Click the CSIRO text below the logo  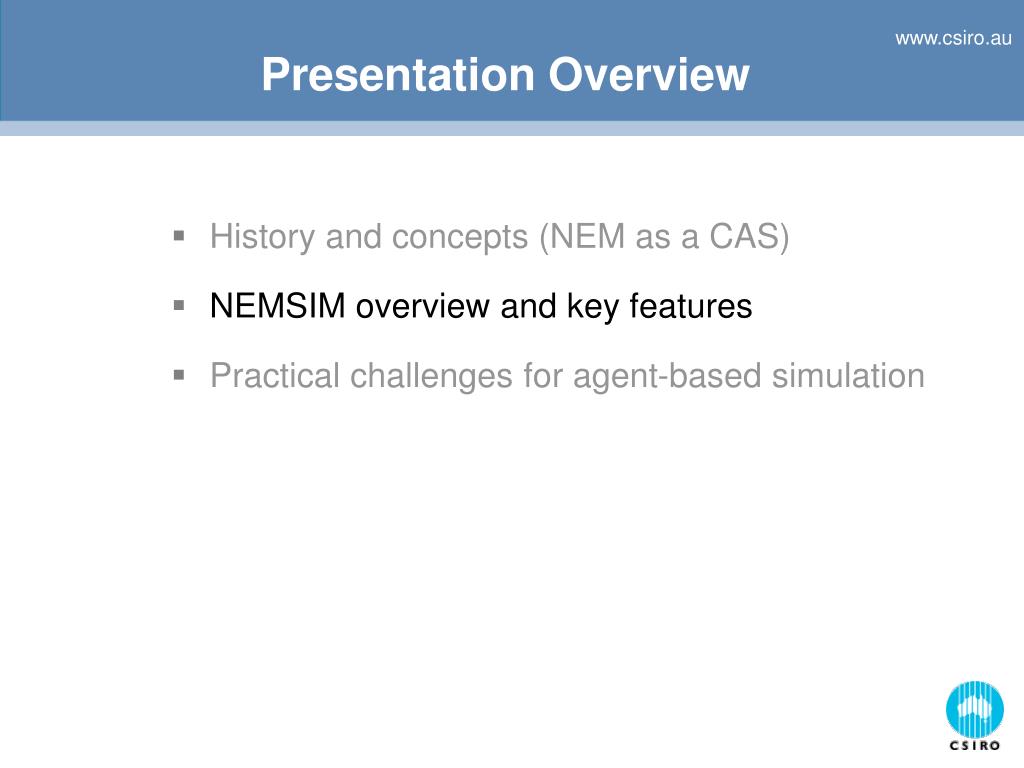click(974, 746)
